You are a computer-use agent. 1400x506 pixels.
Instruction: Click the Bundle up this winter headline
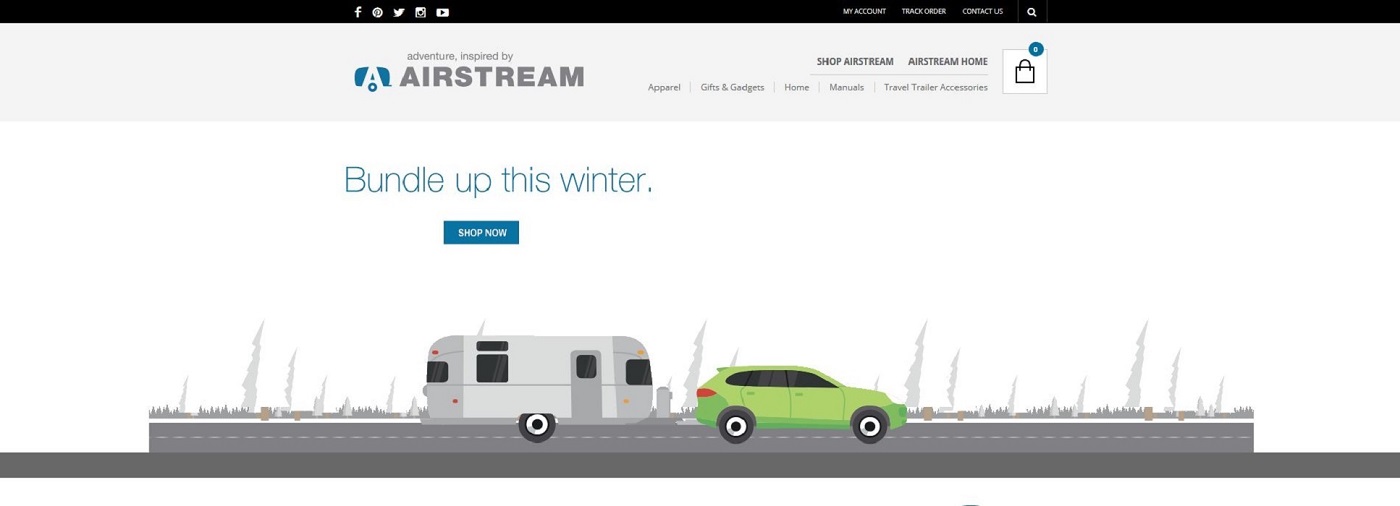click(x=498, y=180)
